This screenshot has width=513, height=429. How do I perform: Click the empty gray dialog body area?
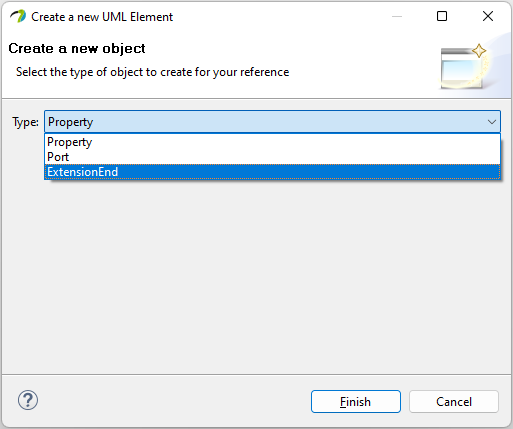(x=256, y=277)
